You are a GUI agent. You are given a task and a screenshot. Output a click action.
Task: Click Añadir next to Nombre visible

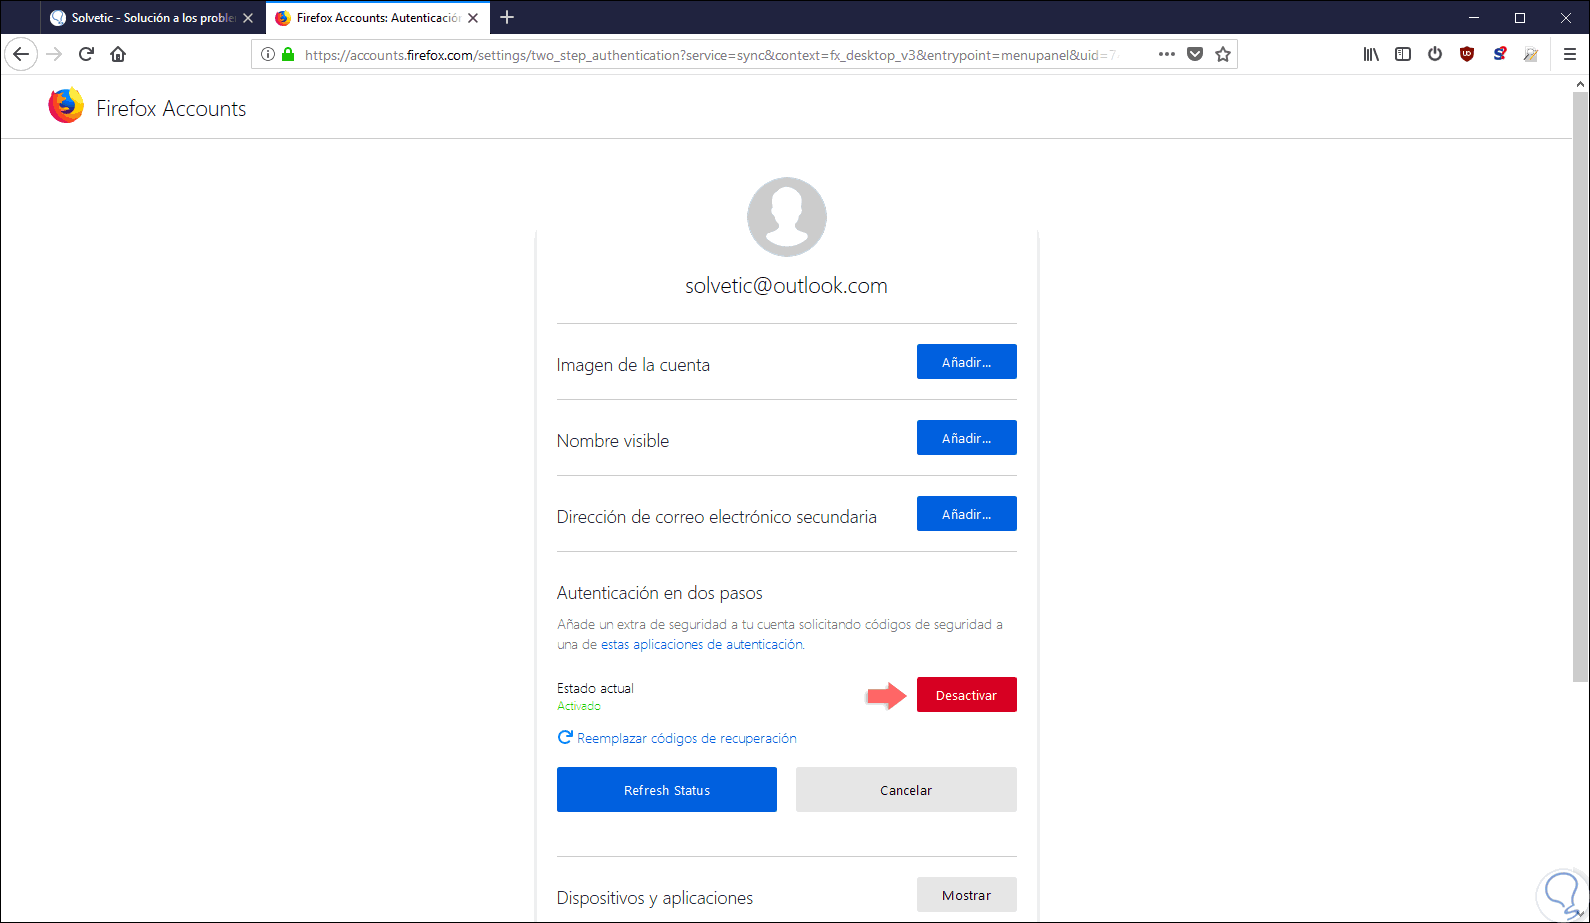tap(967, 438)
